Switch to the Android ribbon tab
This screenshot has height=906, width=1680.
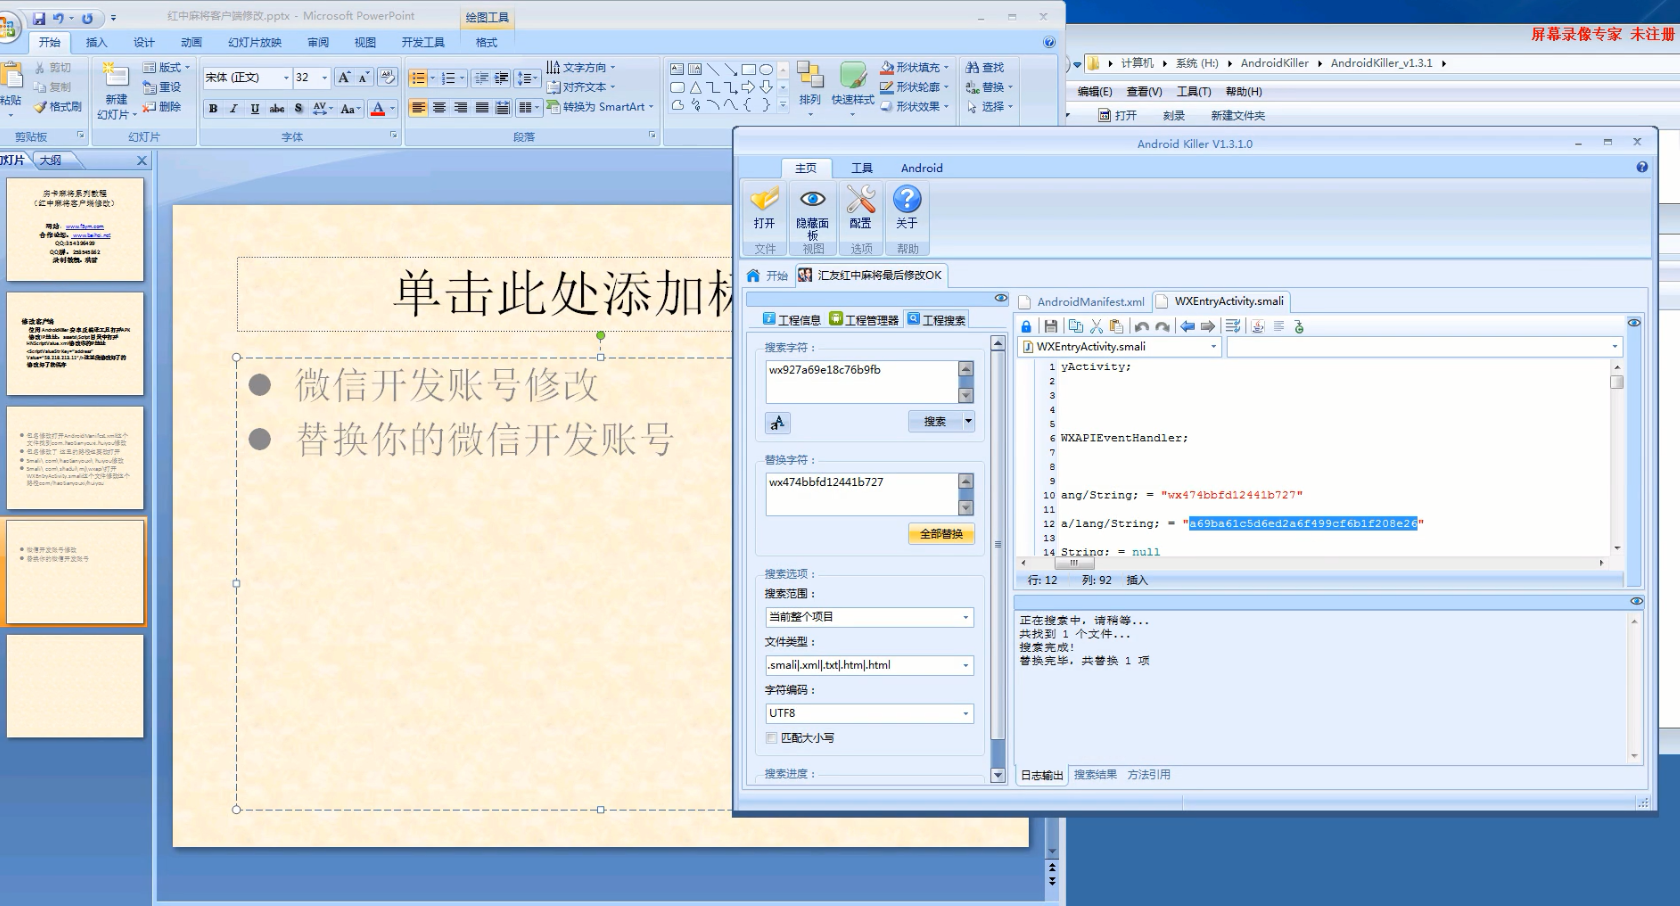(922, 168)
